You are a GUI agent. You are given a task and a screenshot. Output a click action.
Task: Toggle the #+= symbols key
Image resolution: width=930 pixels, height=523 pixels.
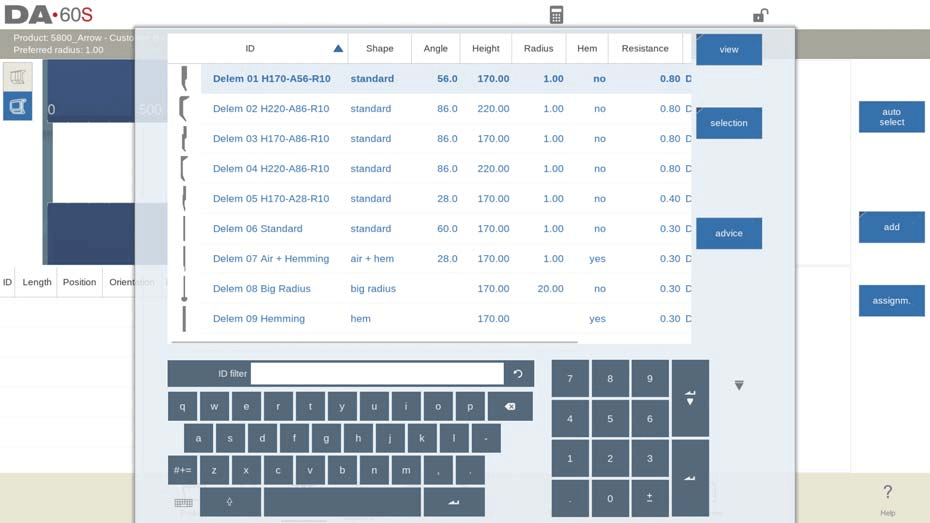[182, 470]
